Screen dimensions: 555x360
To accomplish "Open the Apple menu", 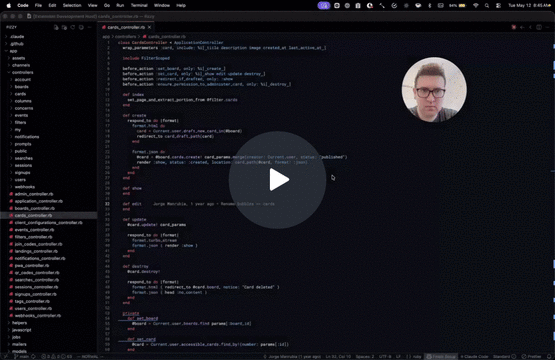I will (9, 5).
